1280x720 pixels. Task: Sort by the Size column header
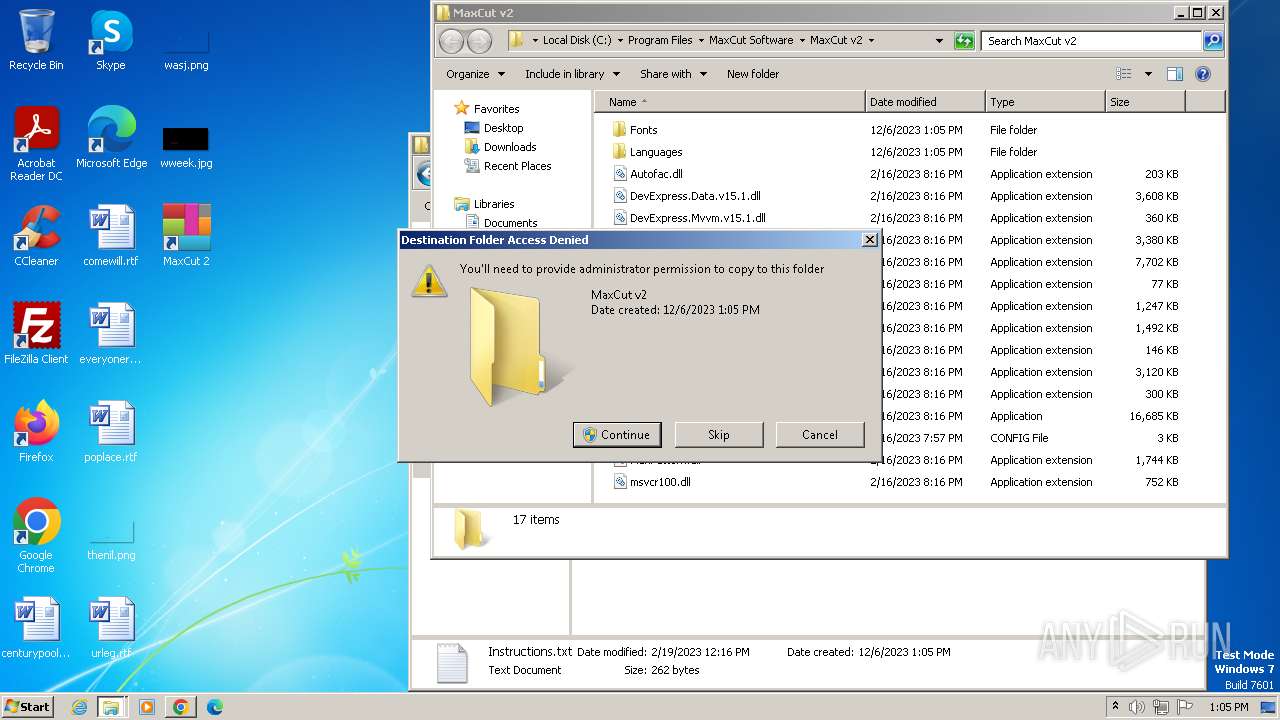[1145, 102]
